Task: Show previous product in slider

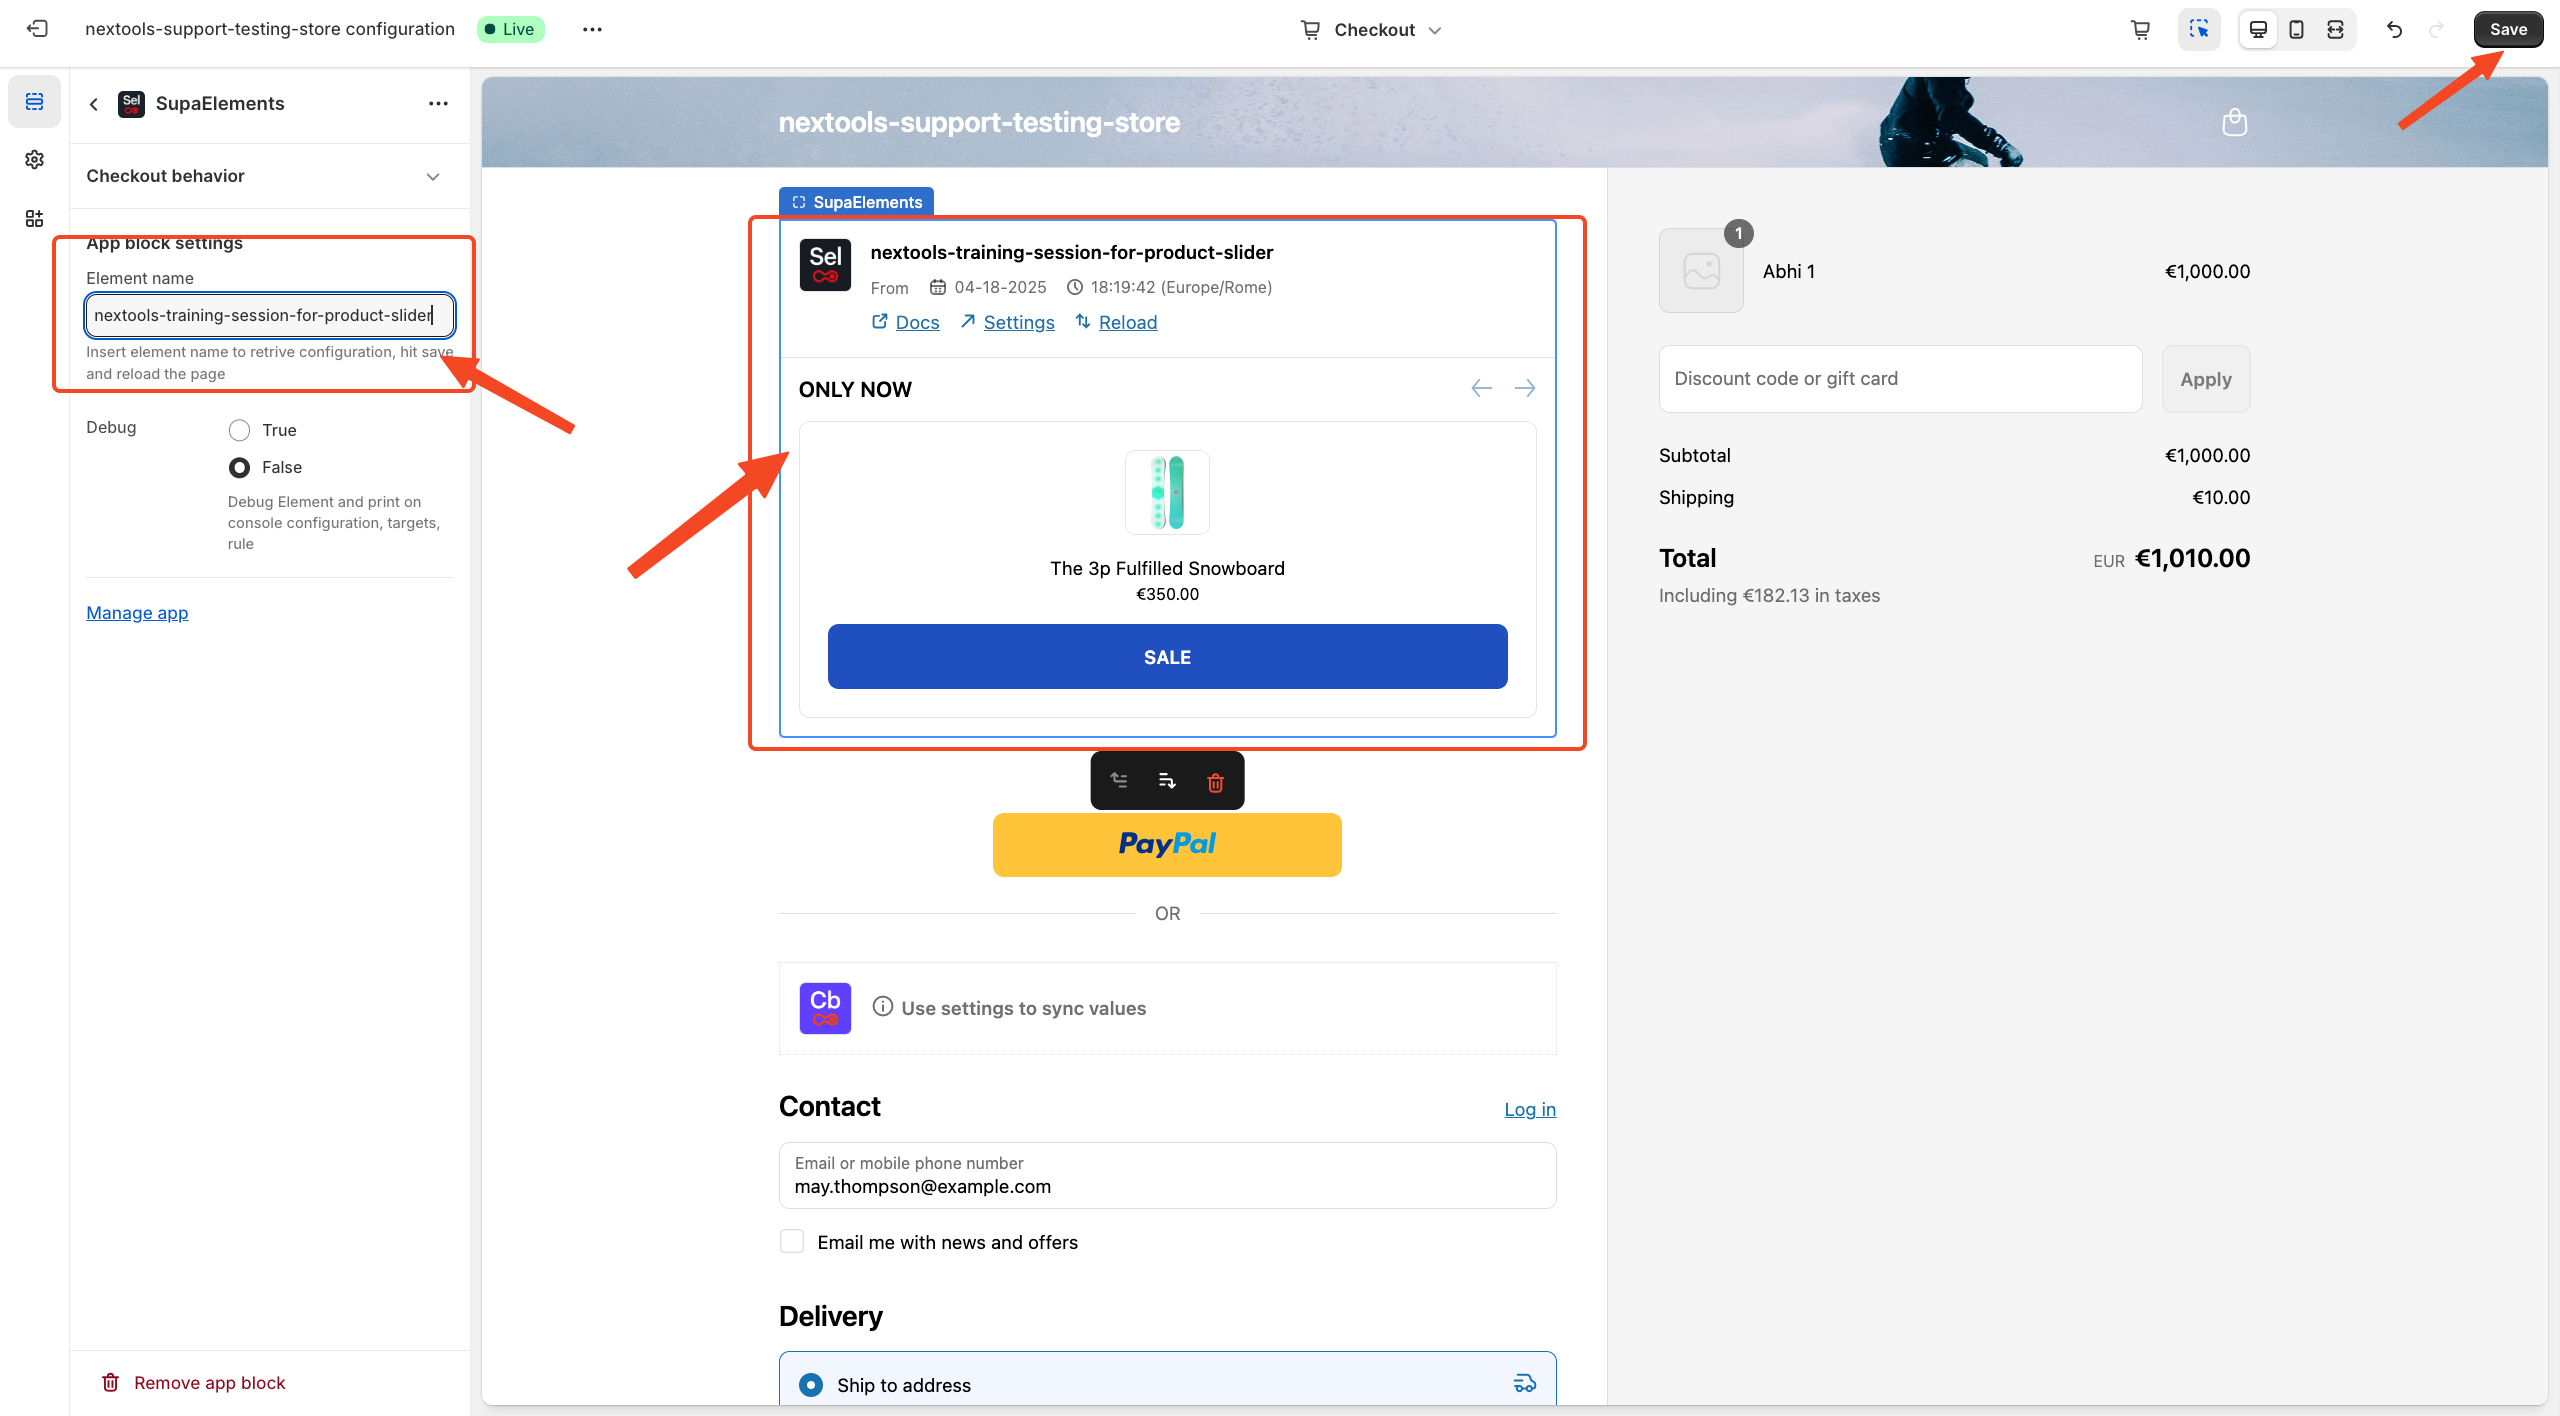Action: coord(1482,389)
